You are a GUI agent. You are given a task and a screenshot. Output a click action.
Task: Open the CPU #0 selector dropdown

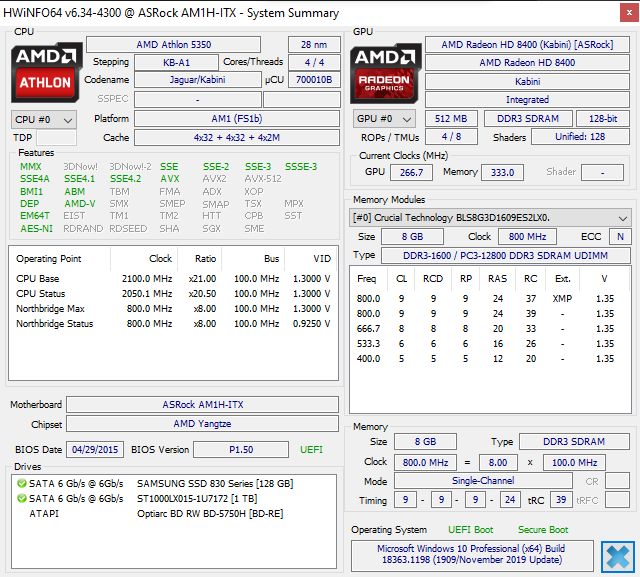(x=44, y=120)
